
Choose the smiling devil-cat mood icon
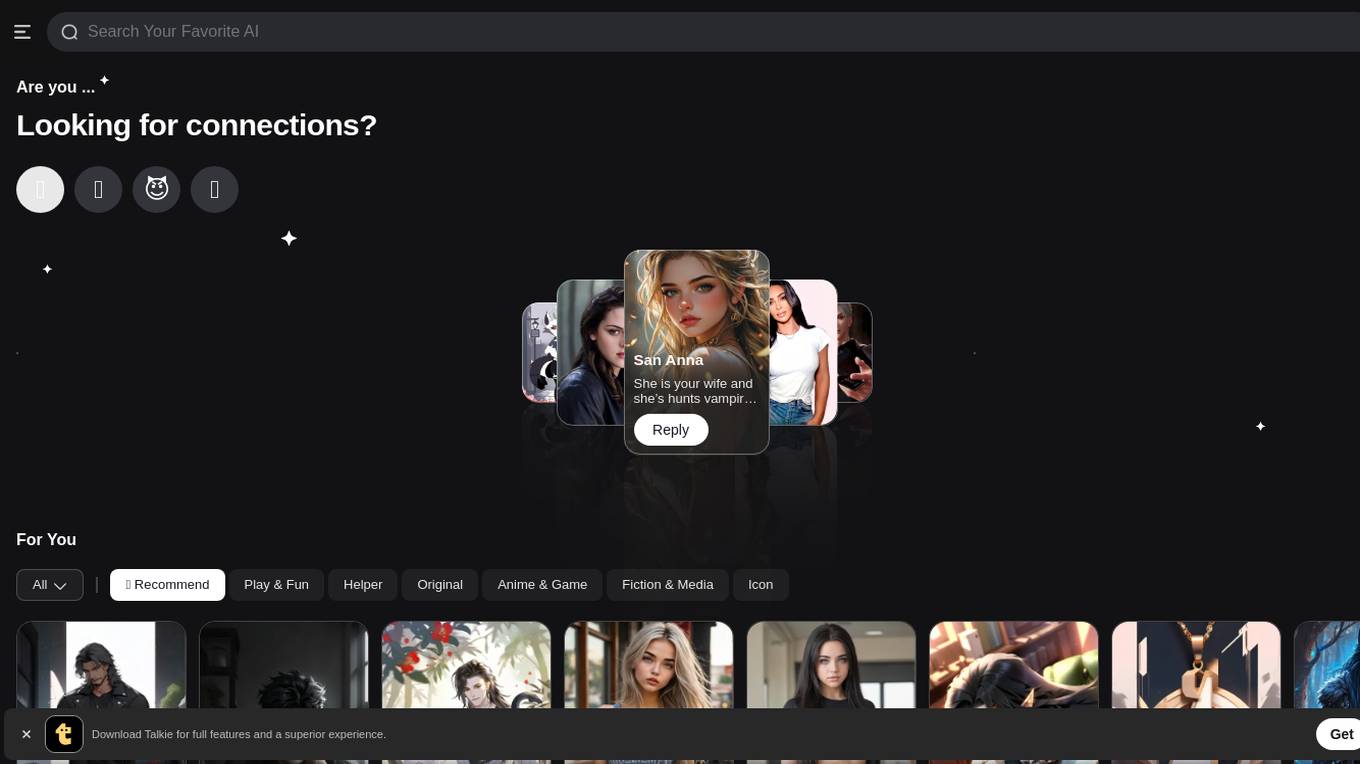click(157, 189)
